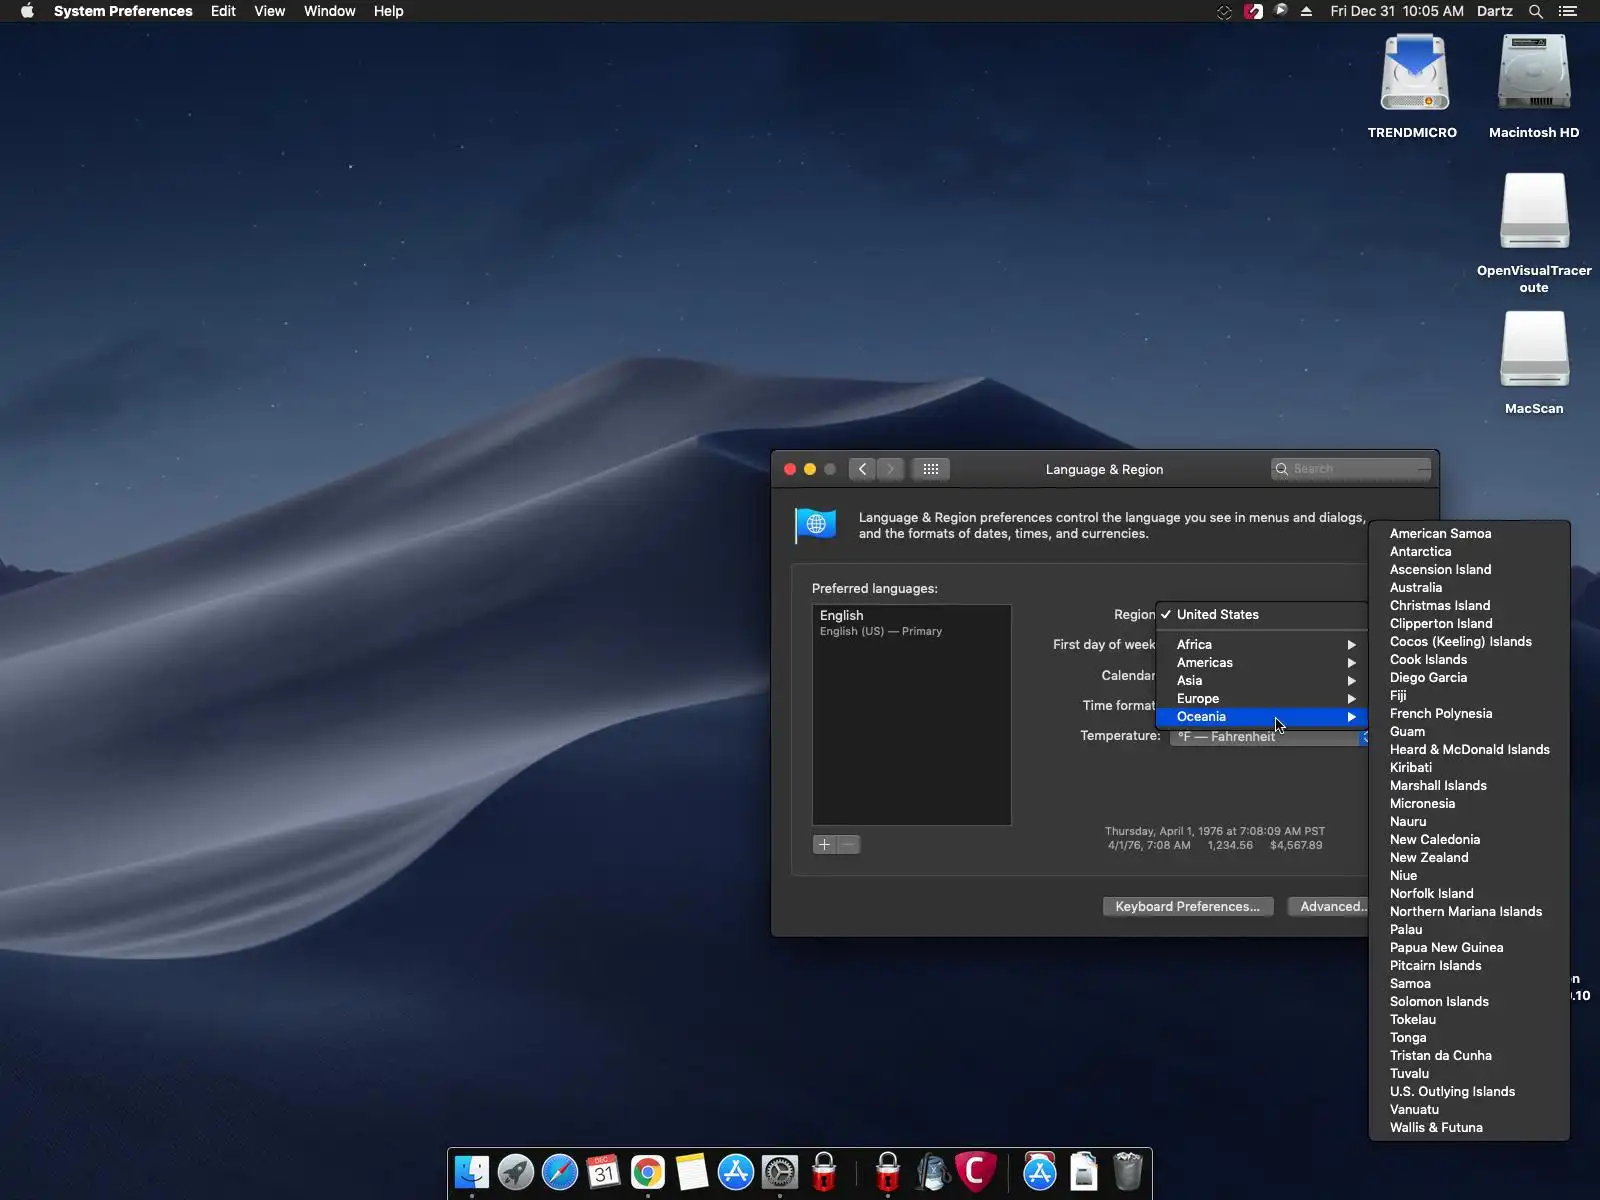The width and height of the screenshot is (1600, 1200).
Task: Open the Help menu
Action: tap(388, 11)
